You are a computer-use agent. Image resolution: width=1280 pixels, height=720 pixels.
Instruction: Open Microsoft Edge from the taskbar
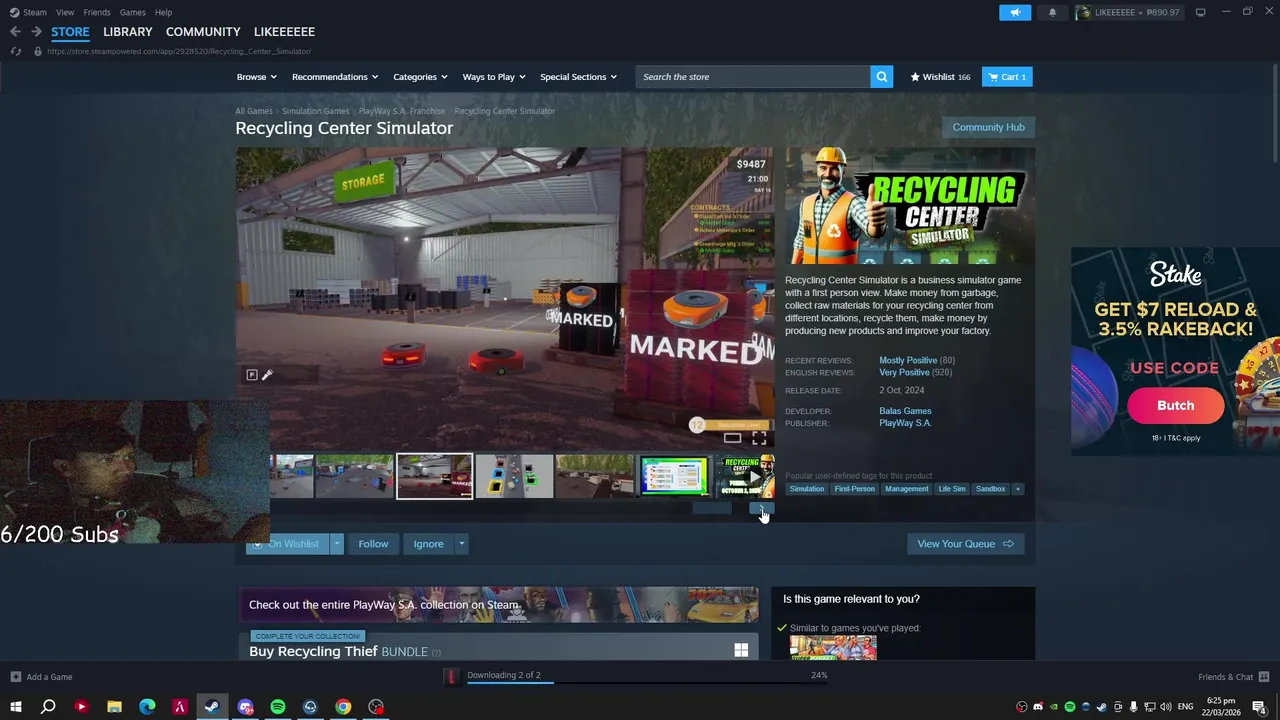(147, 707)
